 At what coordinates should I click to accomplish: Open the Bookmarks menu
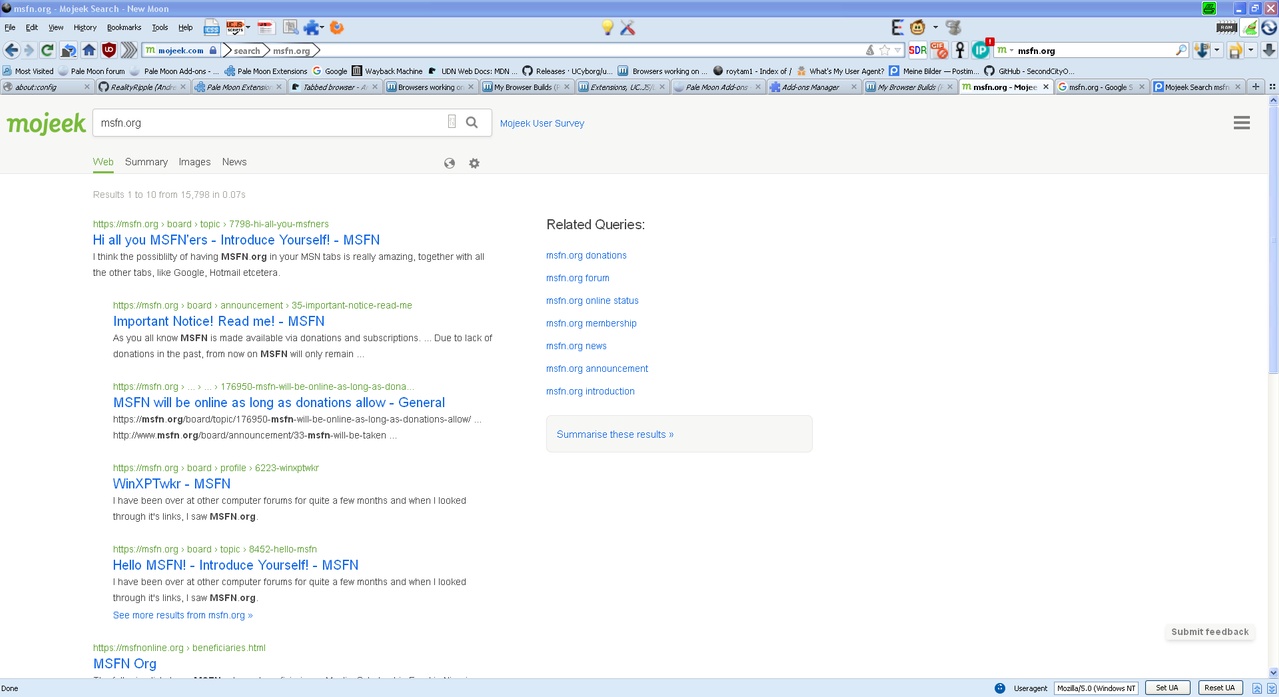[x=124, y=28]
